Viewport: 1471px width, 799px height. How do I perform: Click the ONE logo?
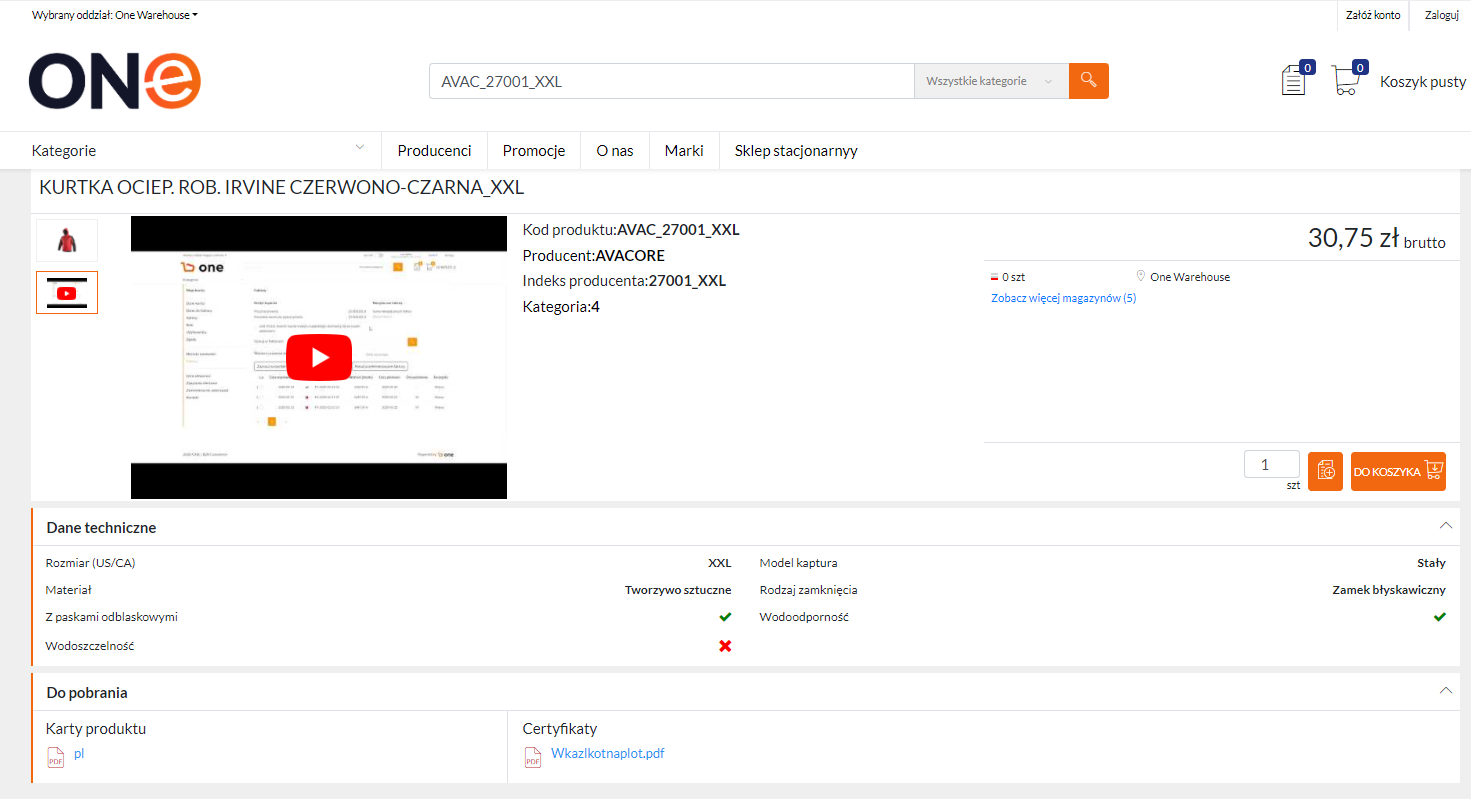115,81
